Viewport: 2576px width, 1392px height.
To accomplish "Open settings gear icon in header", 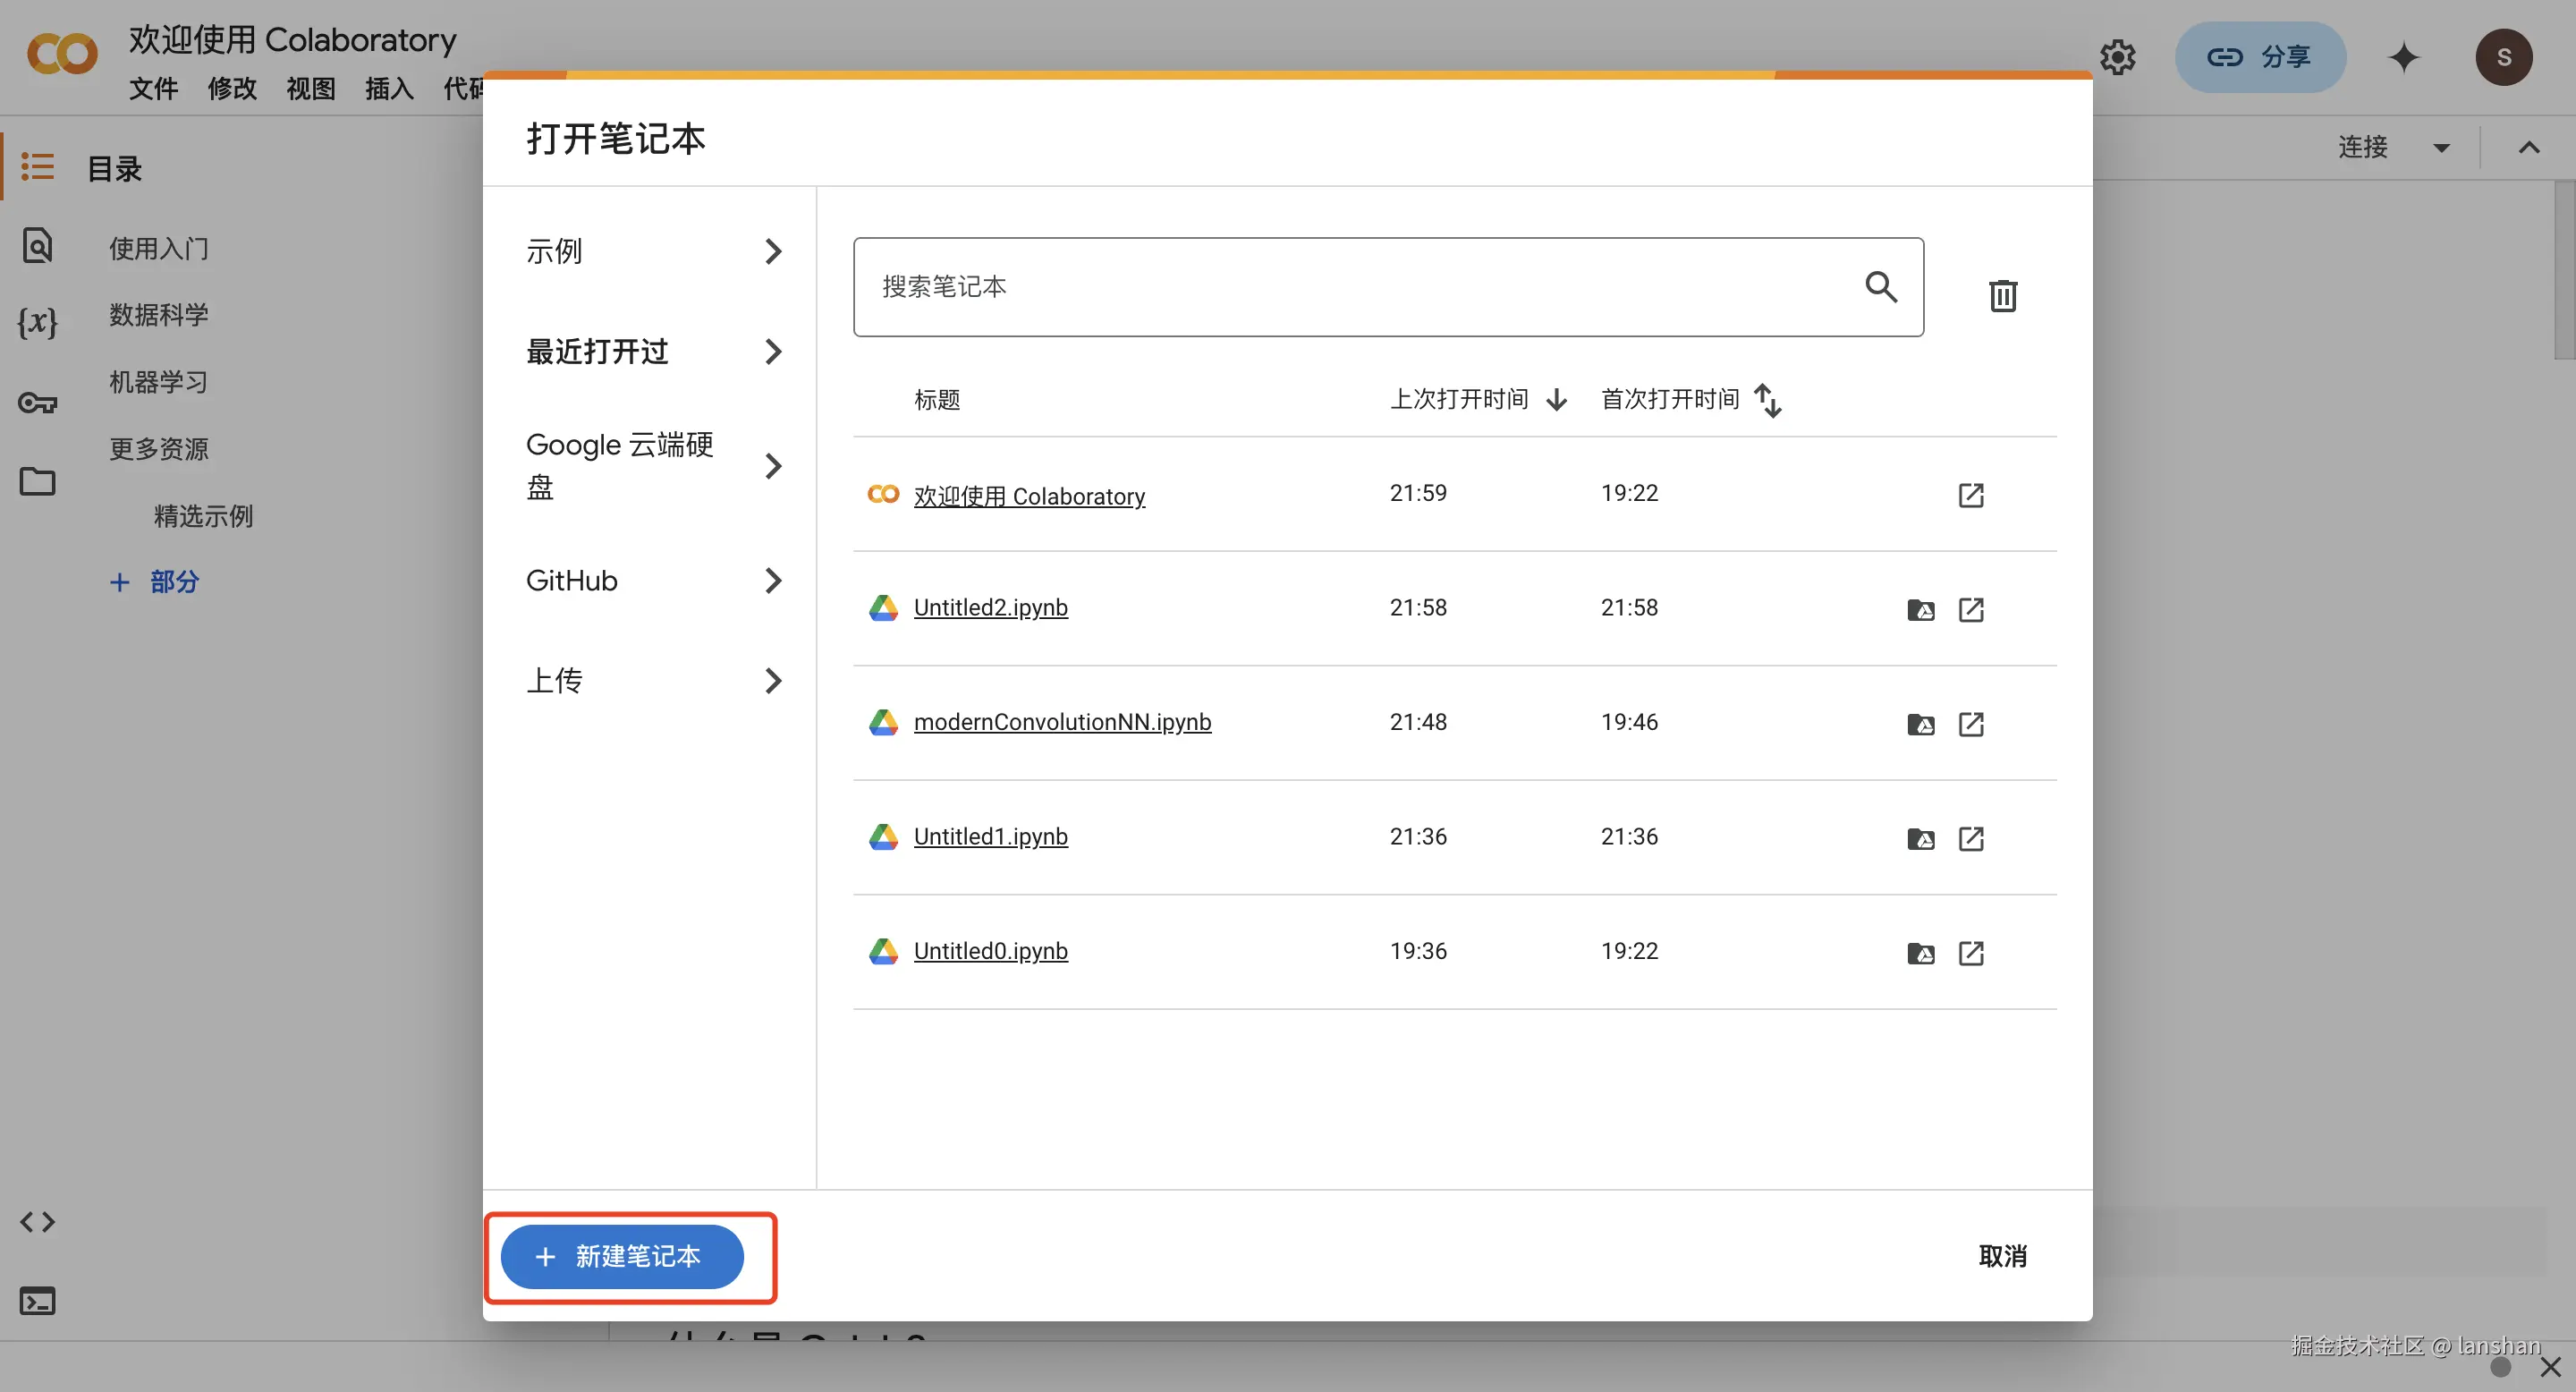I will point(2117,57).
